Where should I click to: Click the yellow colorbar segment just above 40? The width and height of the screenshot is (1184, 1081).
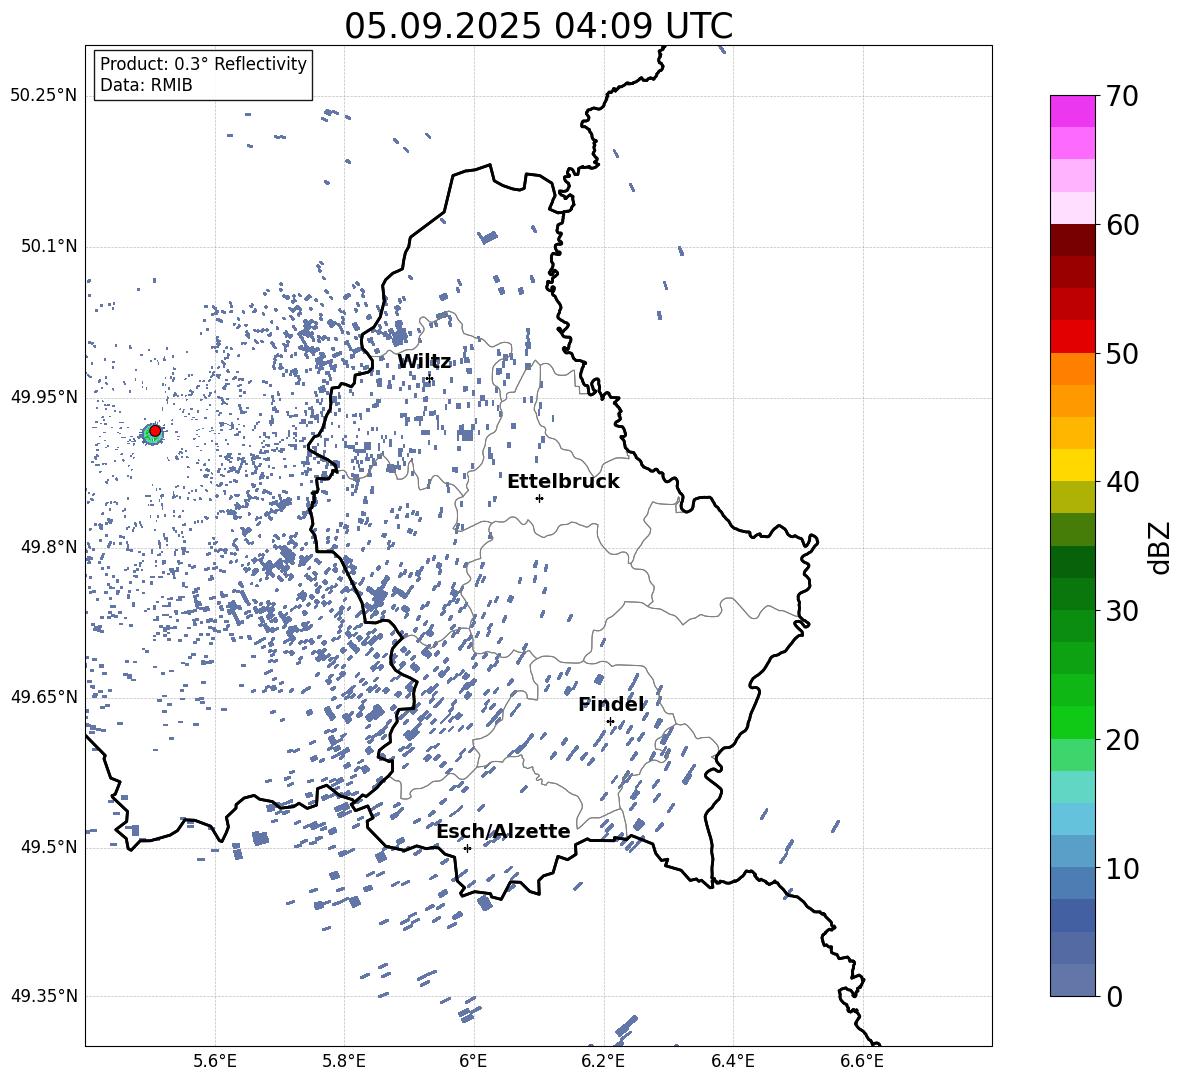1073,466
